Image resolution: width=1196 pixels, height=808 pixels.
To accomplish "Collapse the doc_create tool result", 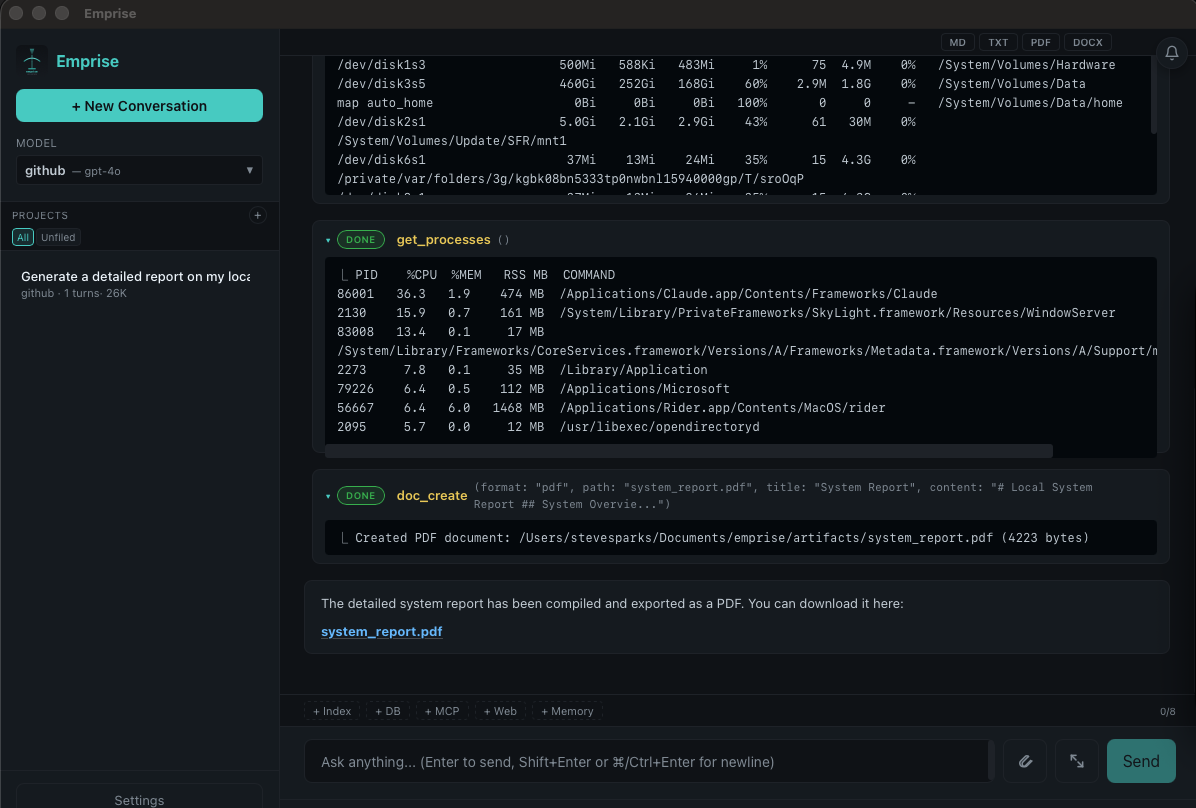I will coord(328,496).
